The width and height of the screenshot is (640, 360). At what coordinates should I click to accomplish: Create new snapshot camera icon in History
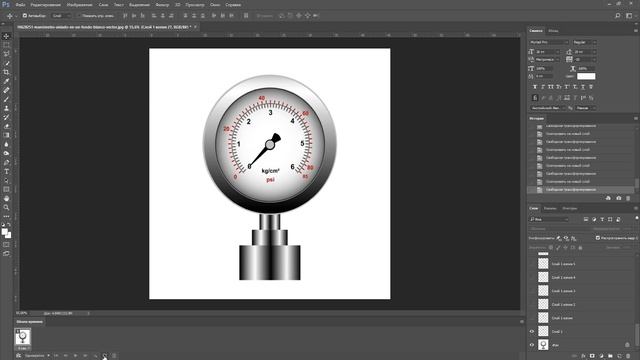pyautogui.click(x=618, y=198)
